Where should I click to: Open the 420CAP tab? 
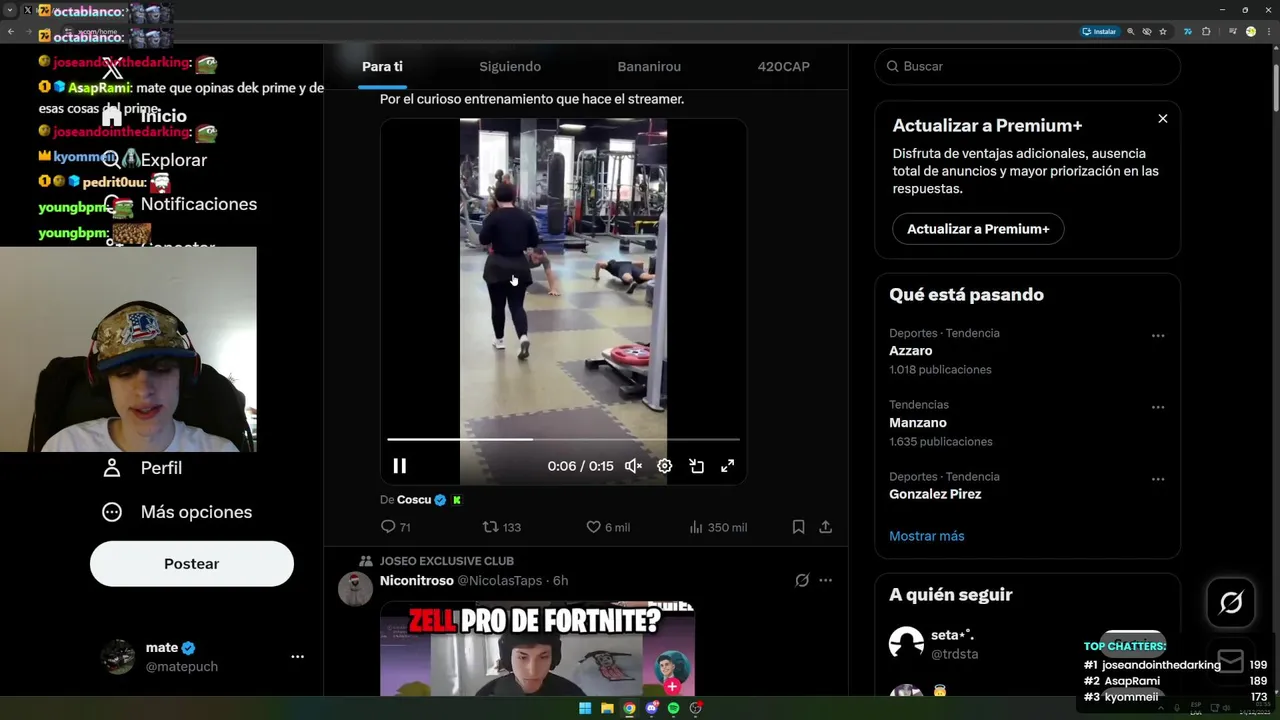coord(783,67)
